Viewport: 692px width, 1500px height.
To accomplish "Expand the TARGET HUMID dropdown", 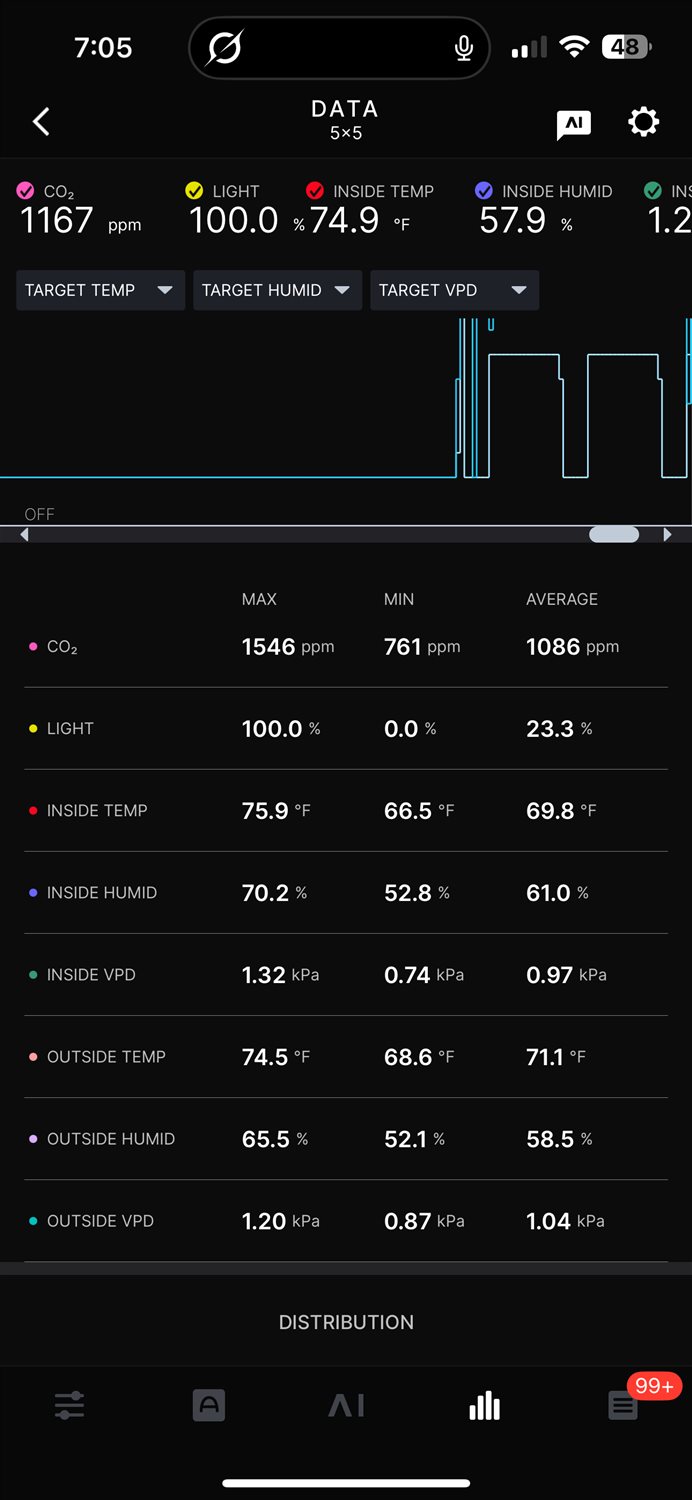I will click(277, 290).
